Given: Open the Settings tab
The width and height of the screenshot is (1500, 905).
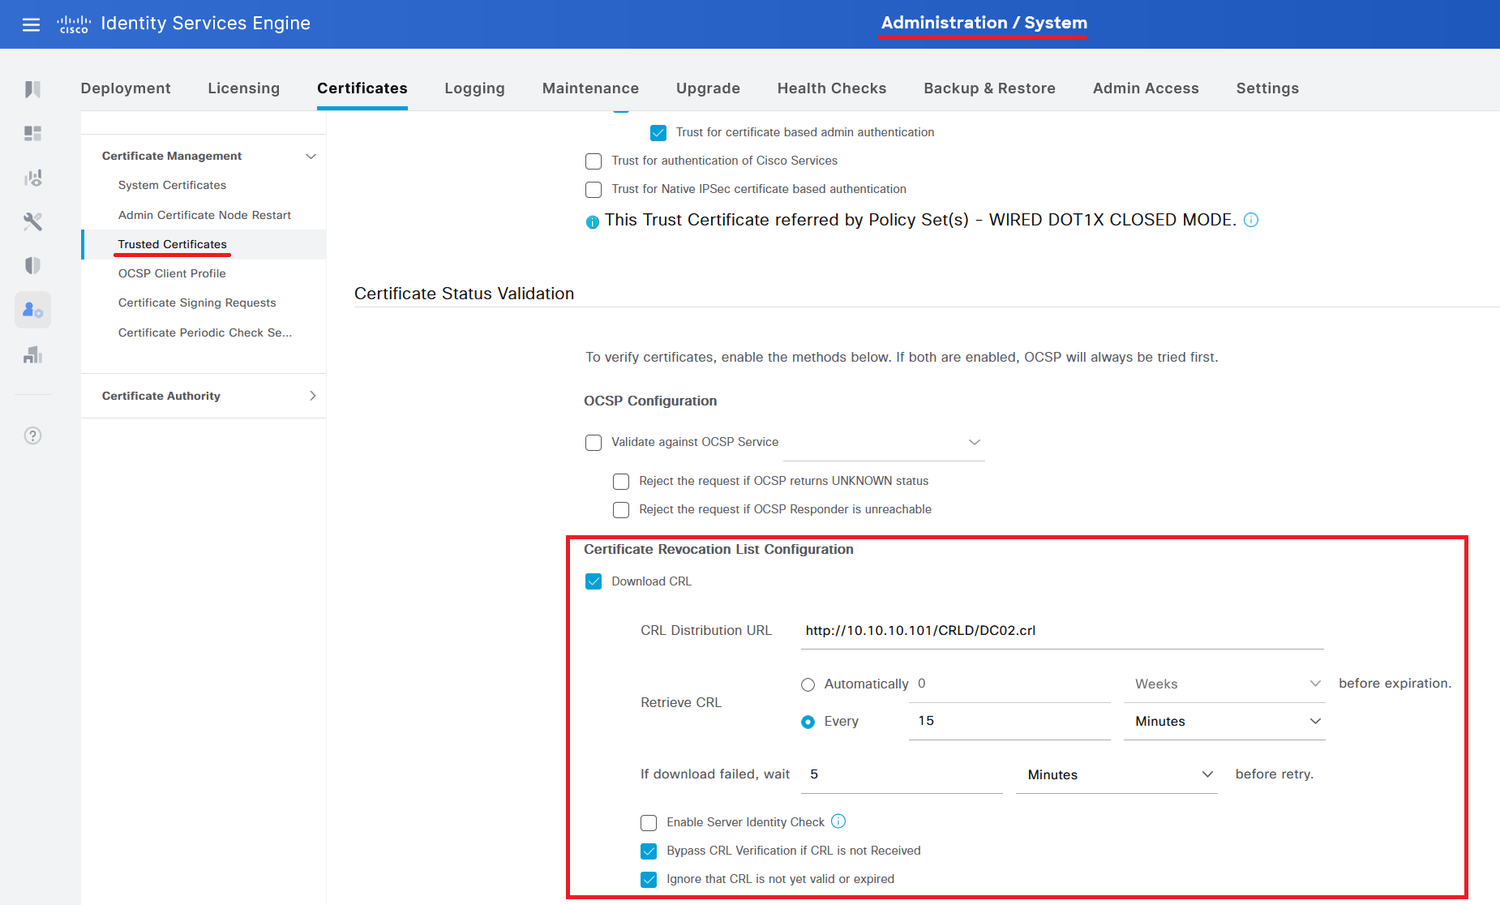Looking at the screenshot, I should click(1267, 88).
